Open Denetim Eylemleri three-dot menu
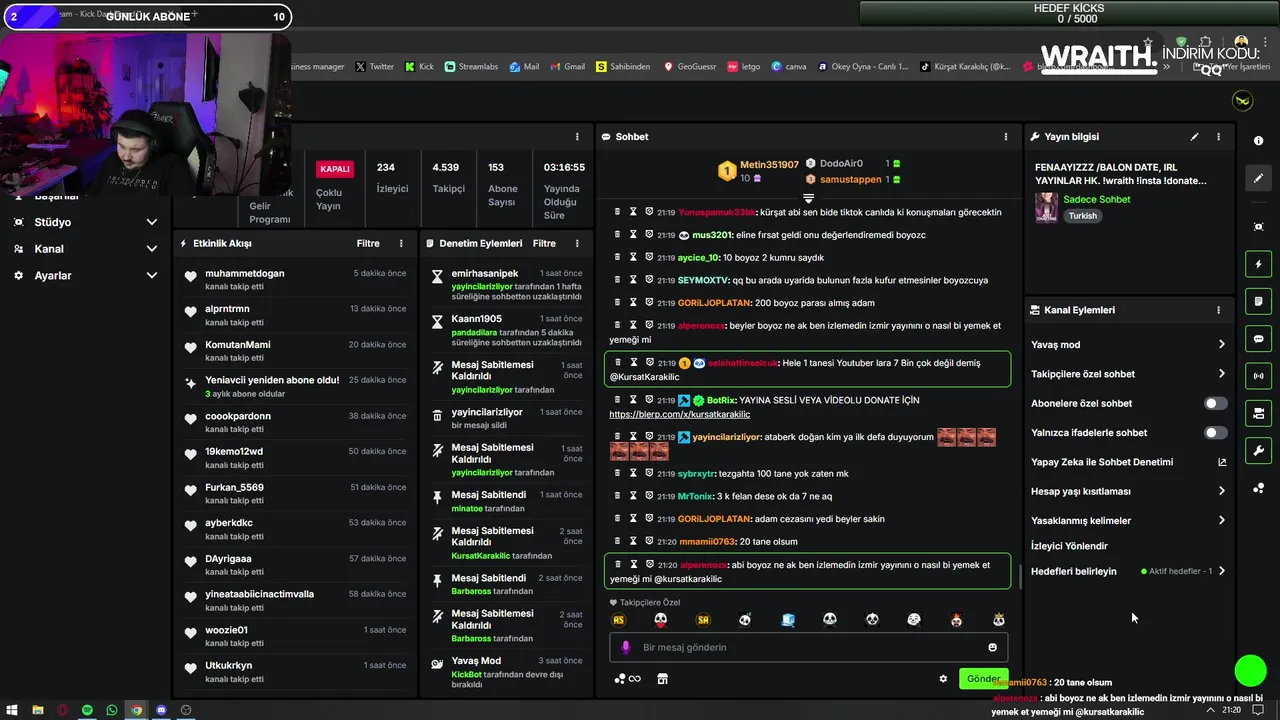 pos(577,243)
